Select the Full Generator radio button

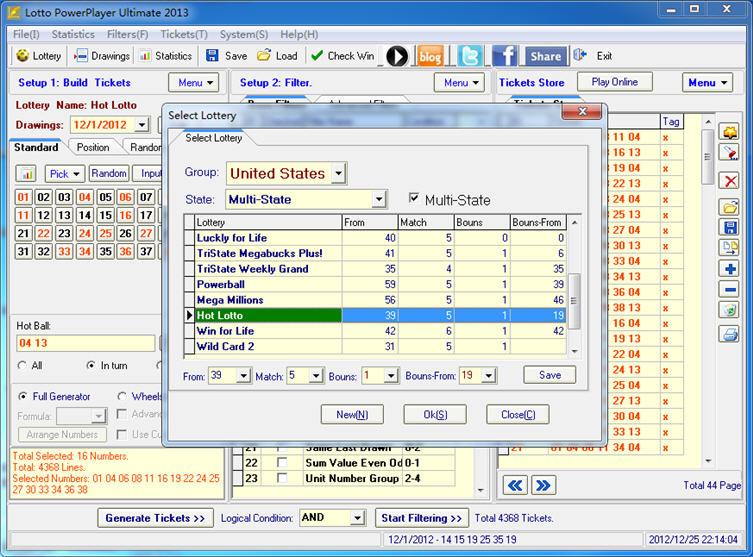(x=22, y=396)
